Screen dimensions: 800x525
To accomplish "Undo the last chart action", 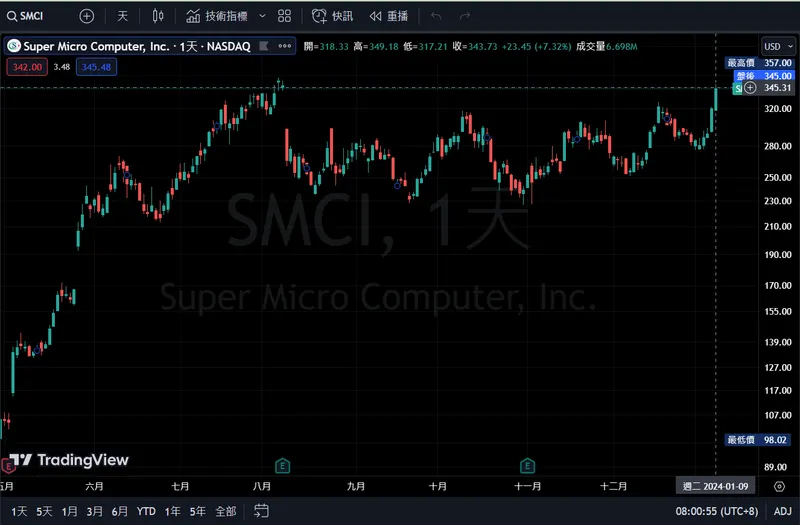I will (436, 16).
